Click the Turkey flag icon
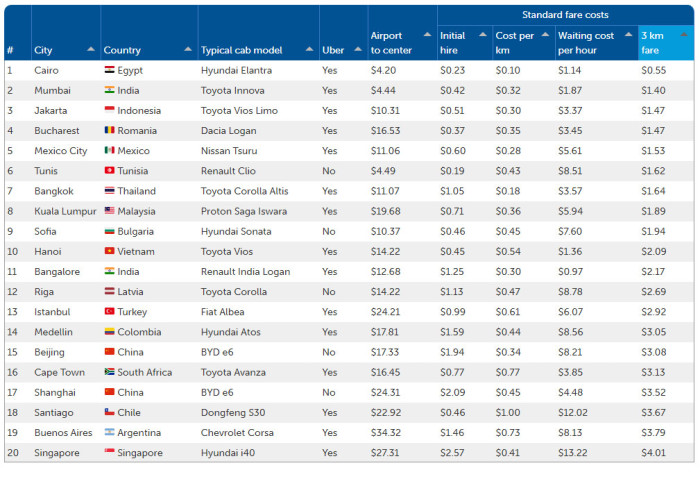 (109, 311)
